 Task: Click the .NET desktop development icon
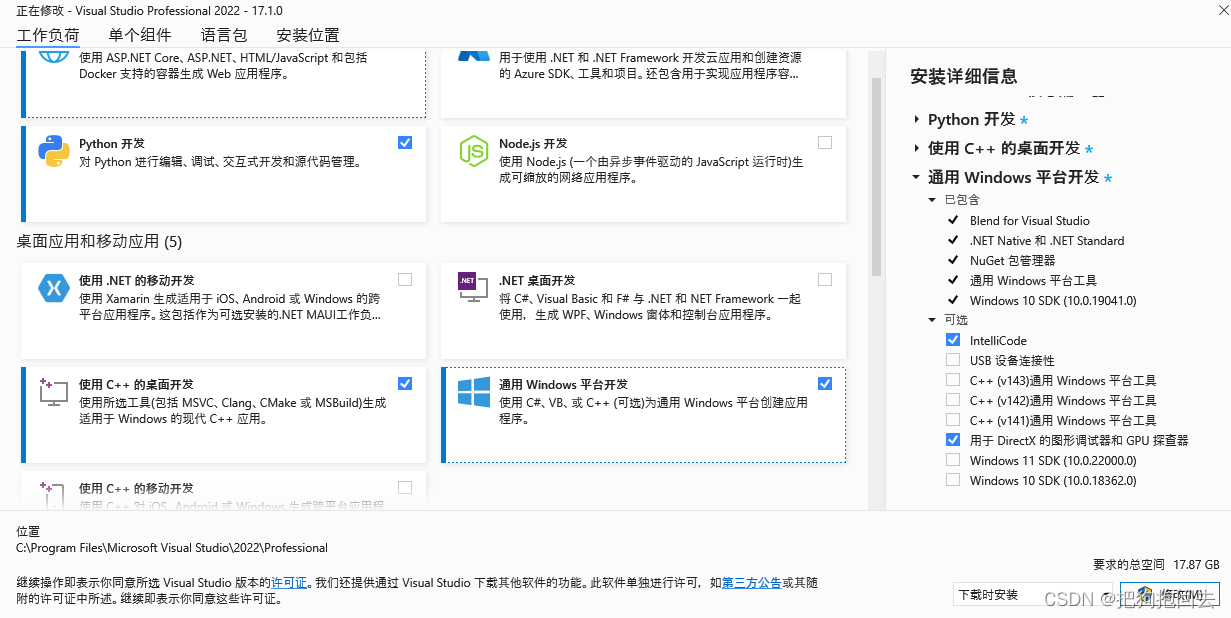click(x=473, y=287)
